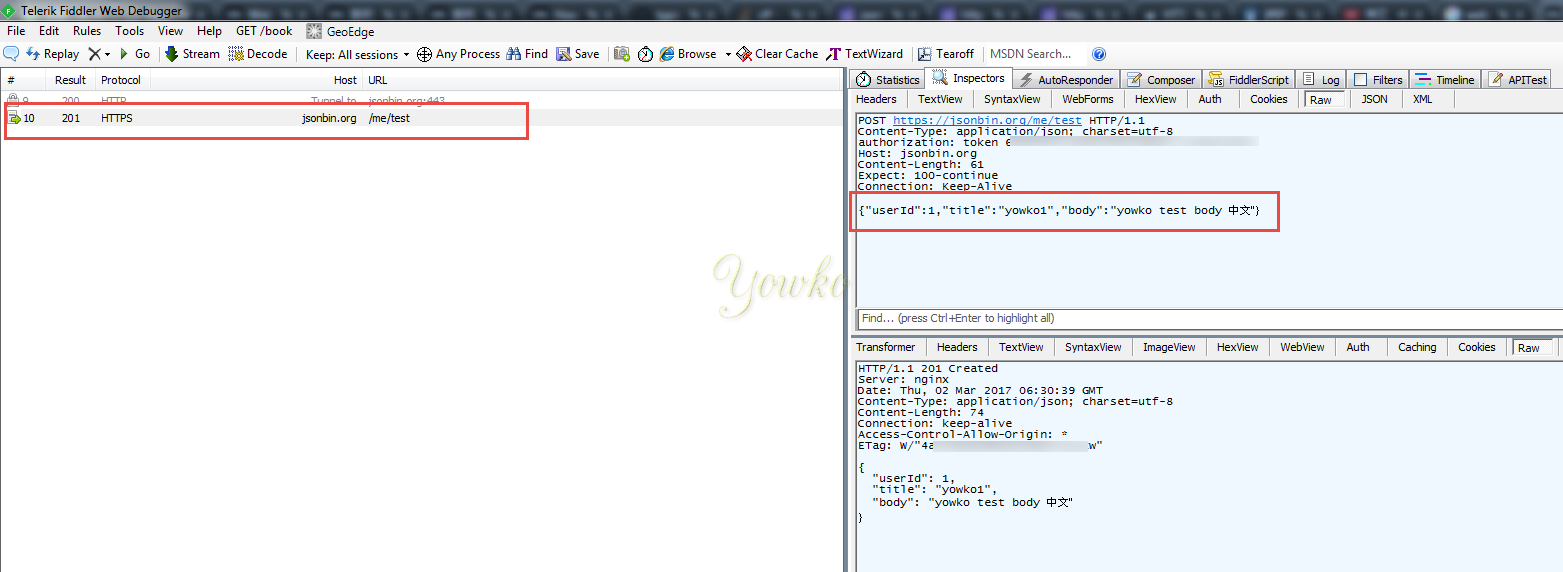Screen dimensions: 1563x572
Task: Toggle the Filters tab checkbox
Action: 1360,80
